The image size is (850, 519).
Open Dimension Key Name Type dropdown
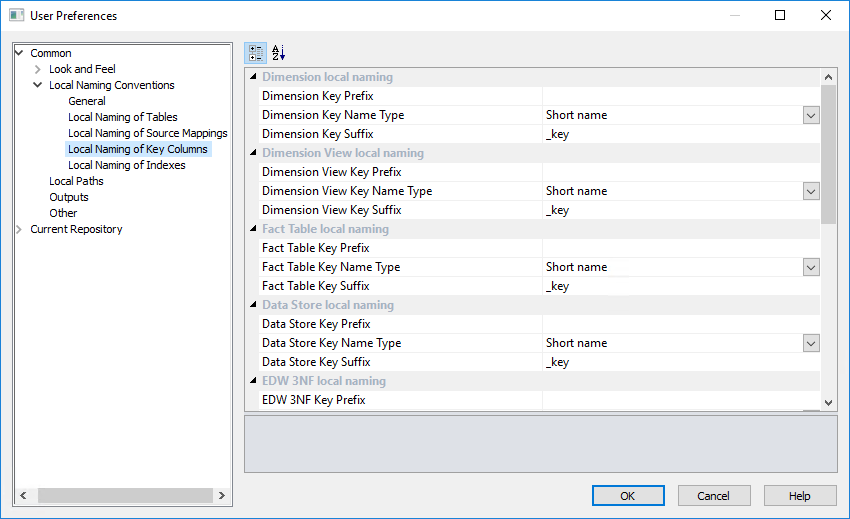pyautogui.click(x=811, y=115)
